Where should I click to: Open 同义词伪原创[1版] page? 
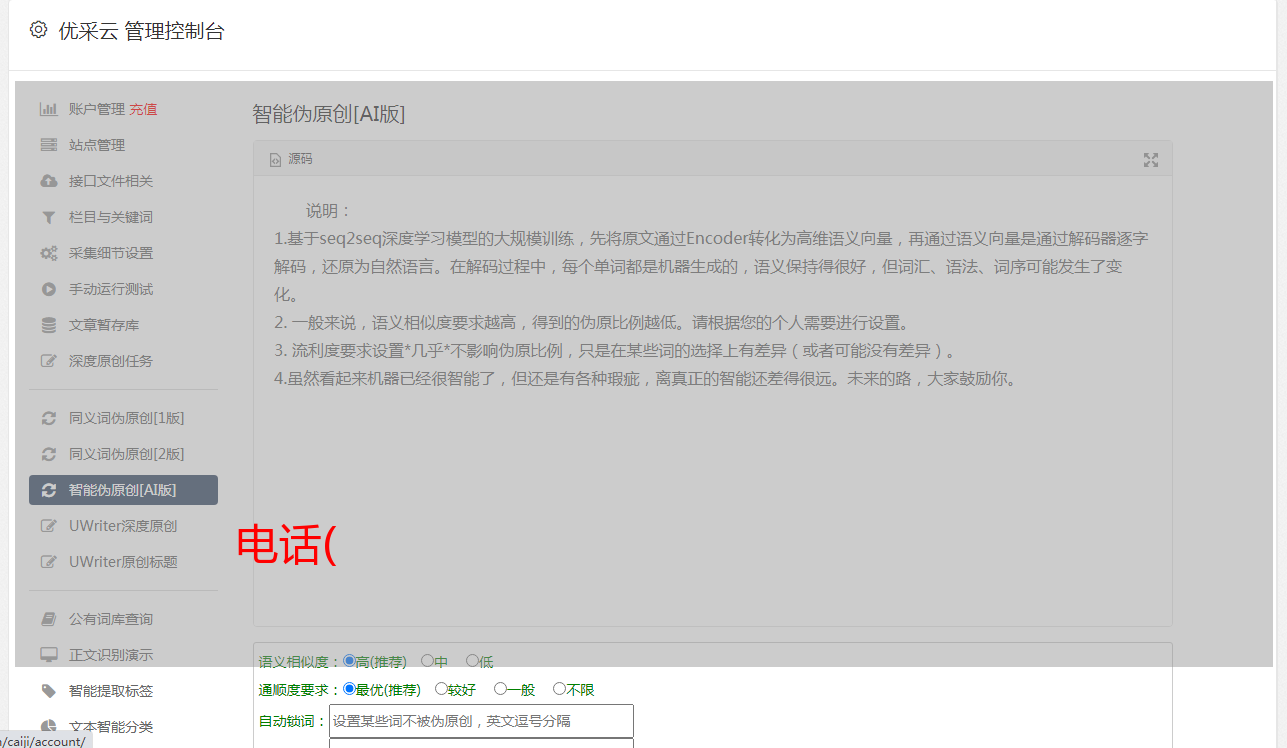tap(127, 418)
